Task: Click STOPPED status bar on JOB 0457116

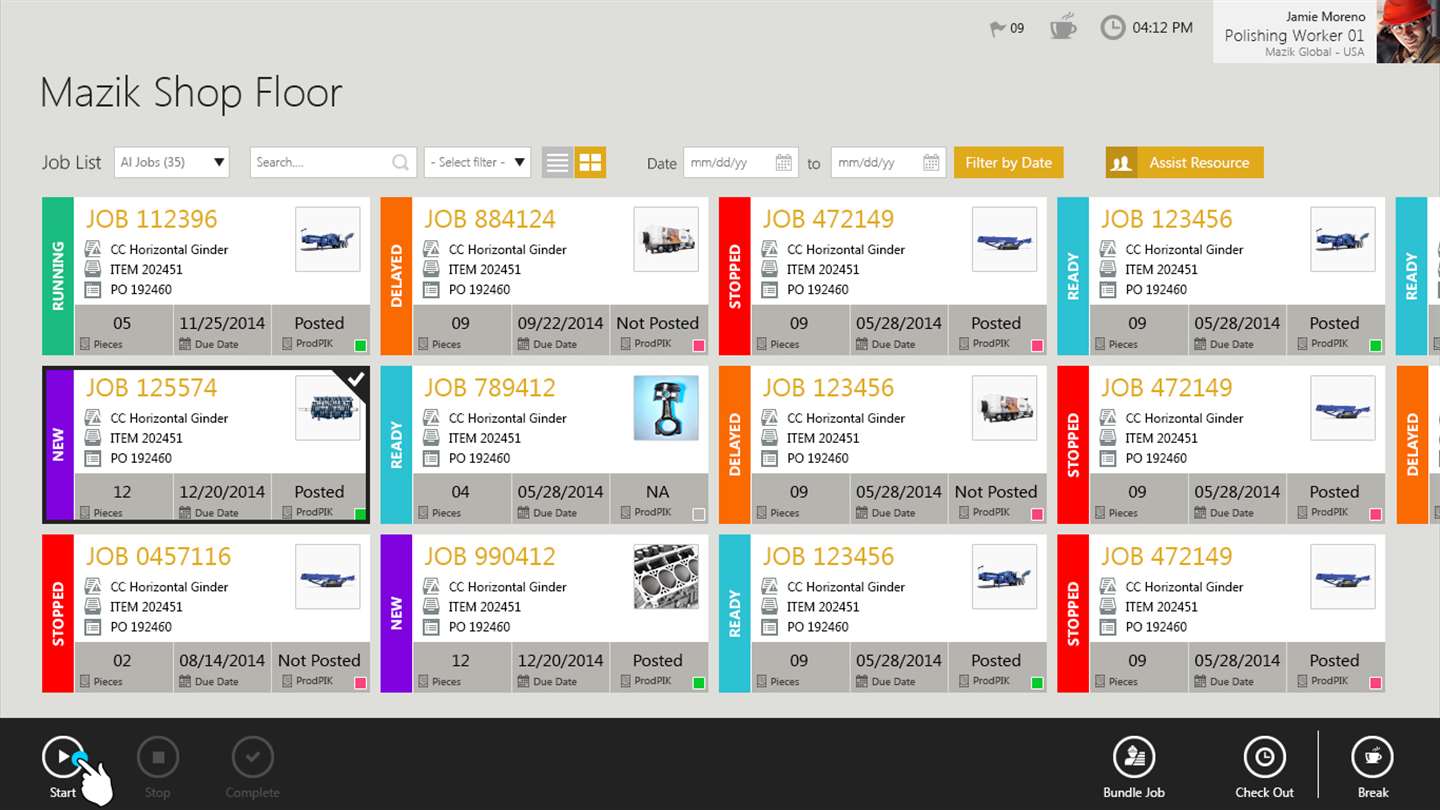Action: [58, 614]
